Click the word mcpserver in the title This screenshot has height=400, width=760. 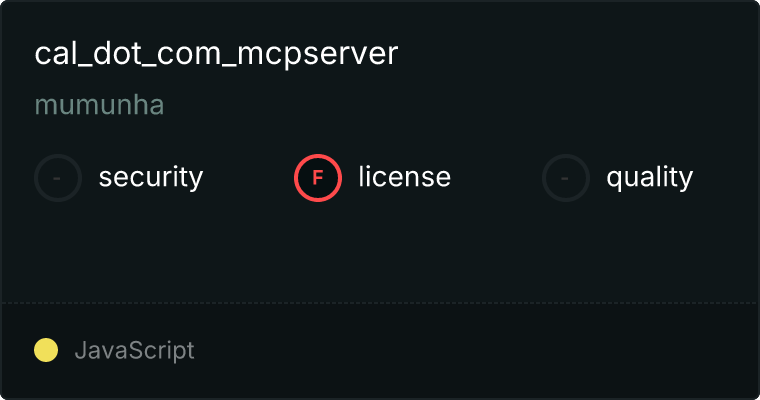point(317,54)
